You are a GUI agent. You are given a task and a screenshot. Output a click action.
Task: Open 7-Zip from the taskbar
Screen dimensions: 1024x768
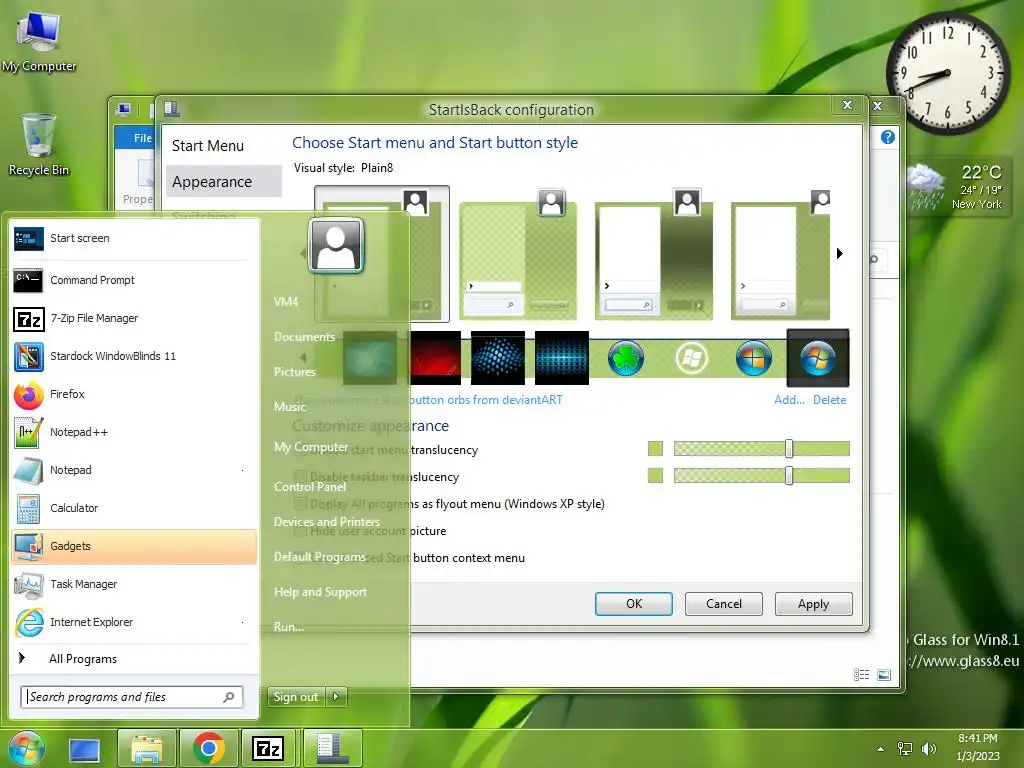tap(268, 748)
